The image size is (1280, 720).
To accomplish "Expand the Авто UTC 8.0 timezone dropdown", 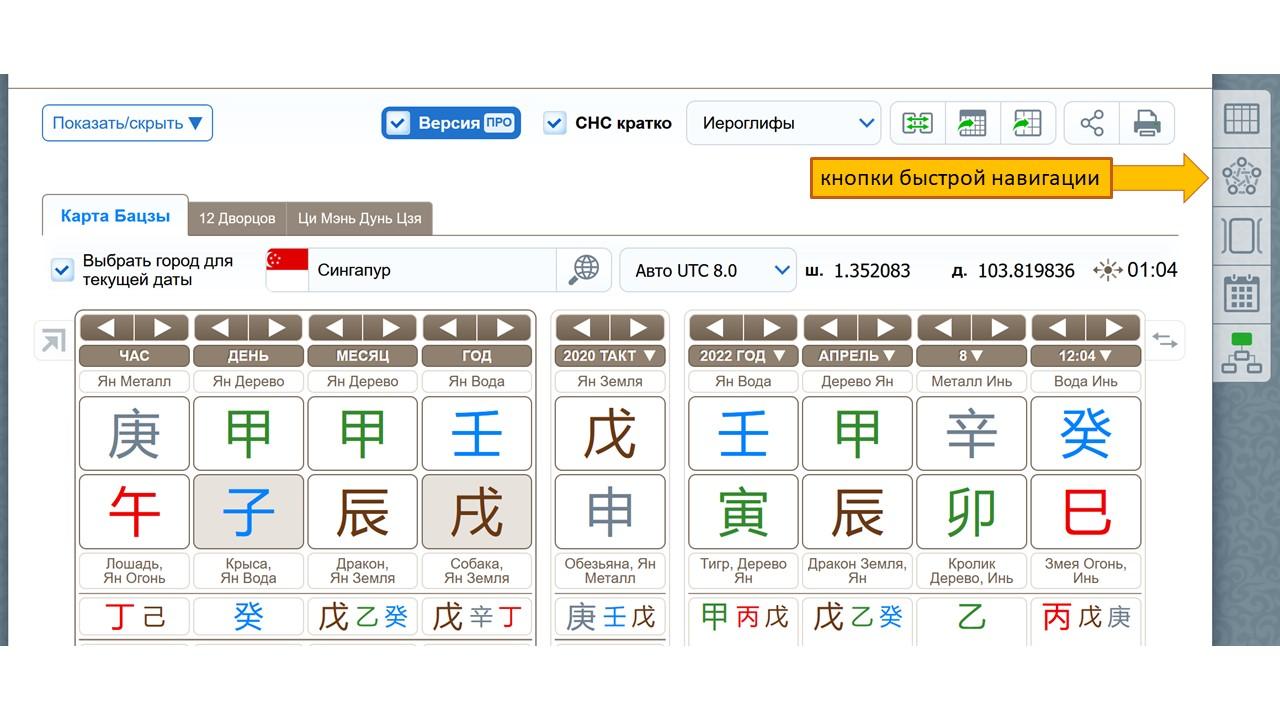I will [708, 270].
